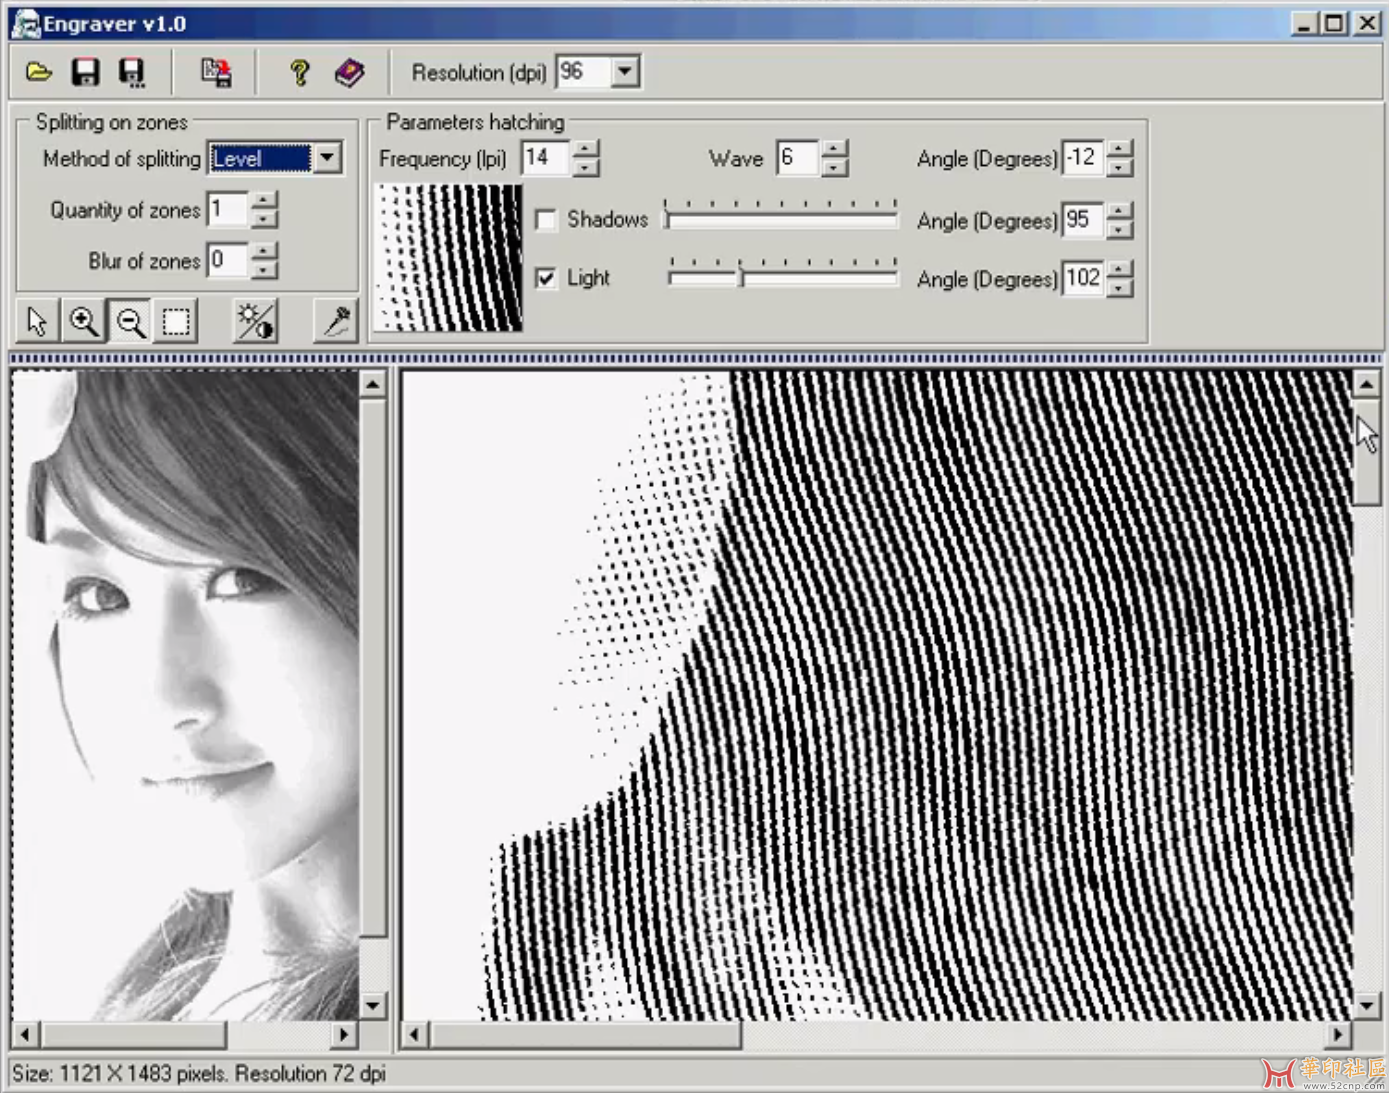
Task: Select the arrow pointer tool
Action: coord(37,322)
